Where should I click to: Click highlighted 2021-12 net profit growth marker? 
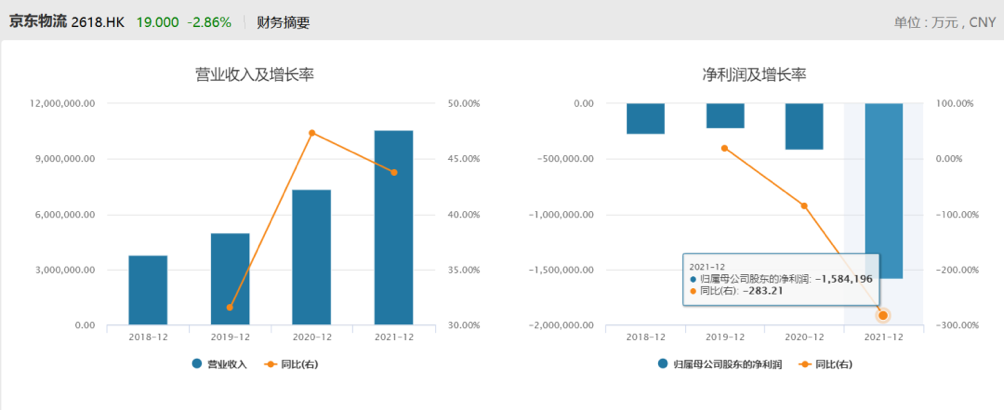point(883,316)
